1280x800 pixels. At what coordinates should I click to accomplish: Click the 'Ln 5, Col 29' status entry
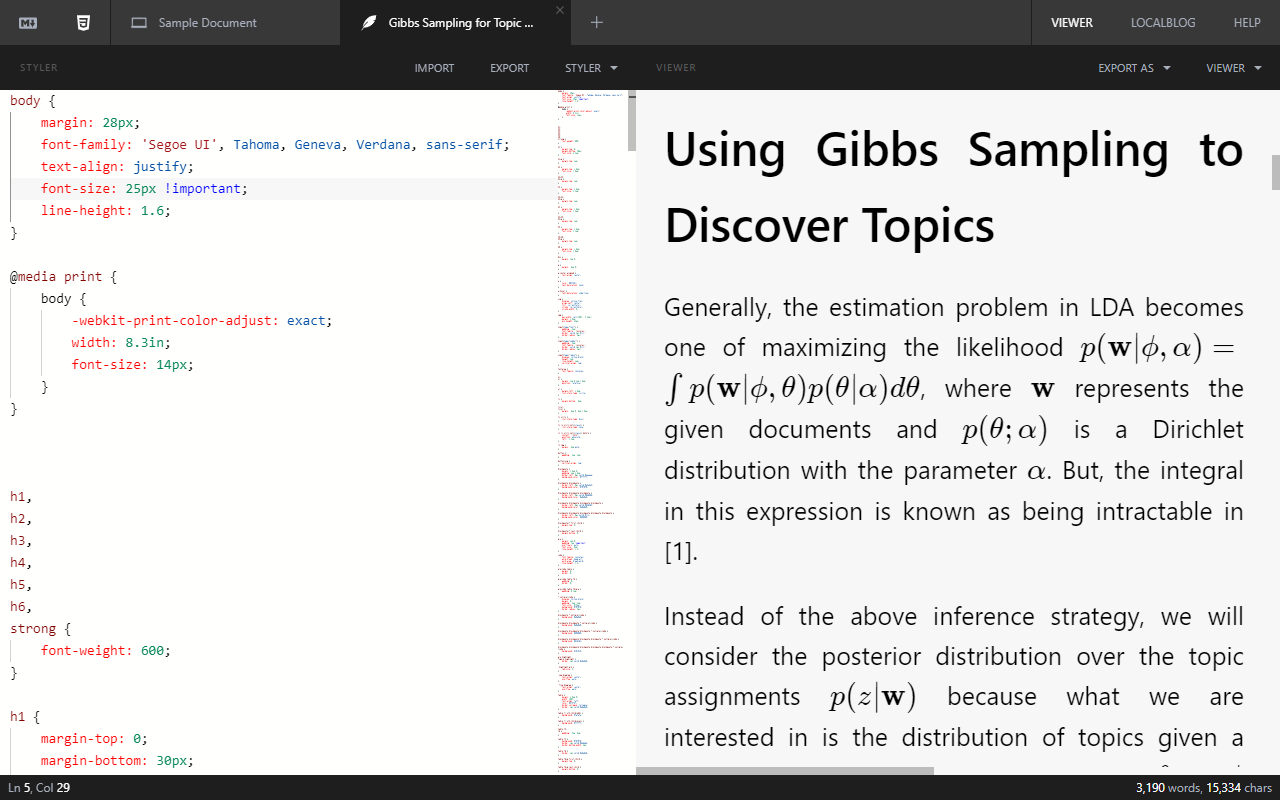pyautogui.click(x=39, y=788)
